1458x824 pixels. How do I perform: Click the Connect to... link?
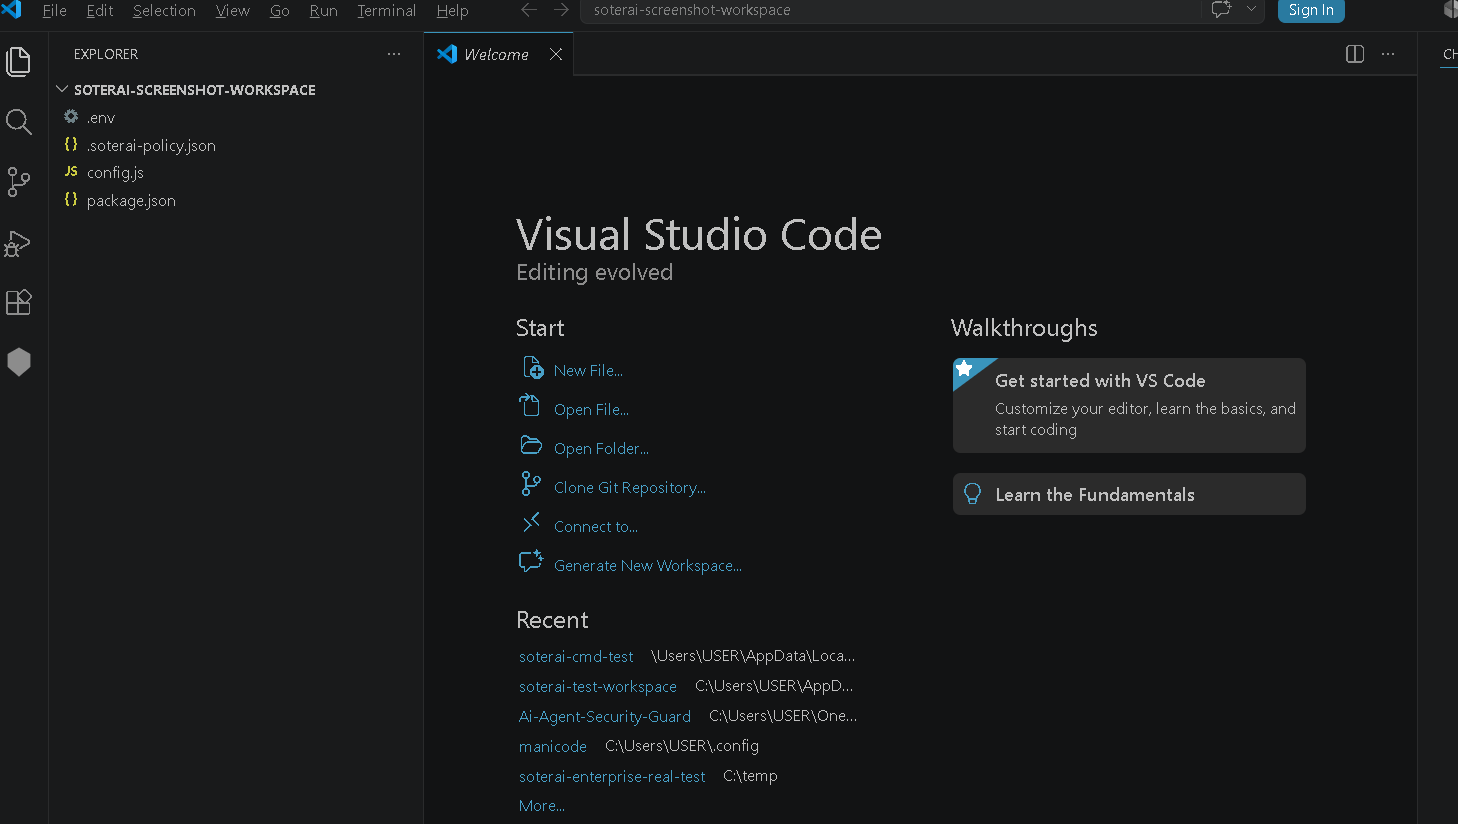596,527
